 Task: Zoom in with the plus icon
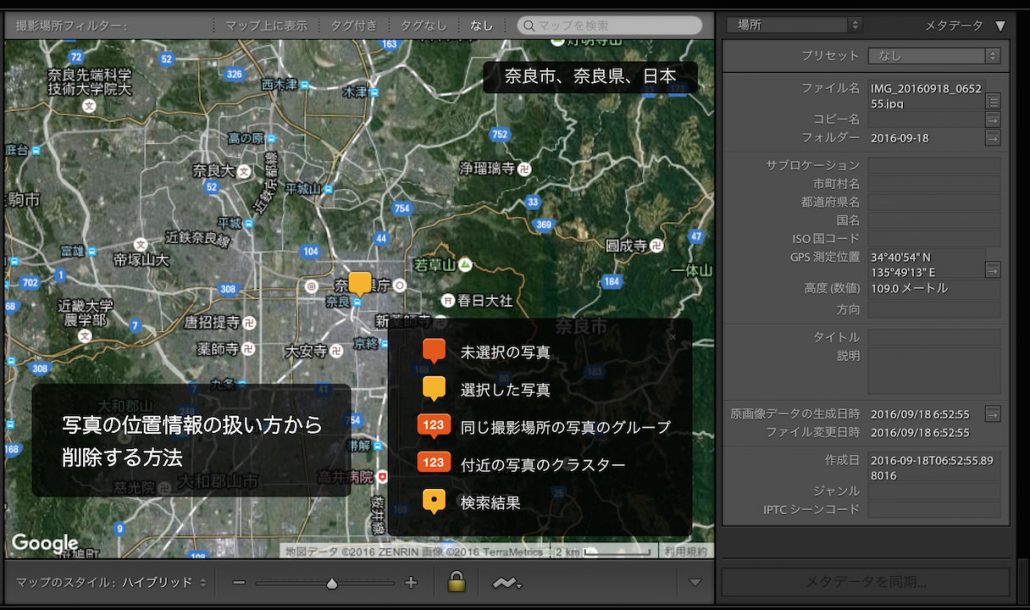click(411, 582)
